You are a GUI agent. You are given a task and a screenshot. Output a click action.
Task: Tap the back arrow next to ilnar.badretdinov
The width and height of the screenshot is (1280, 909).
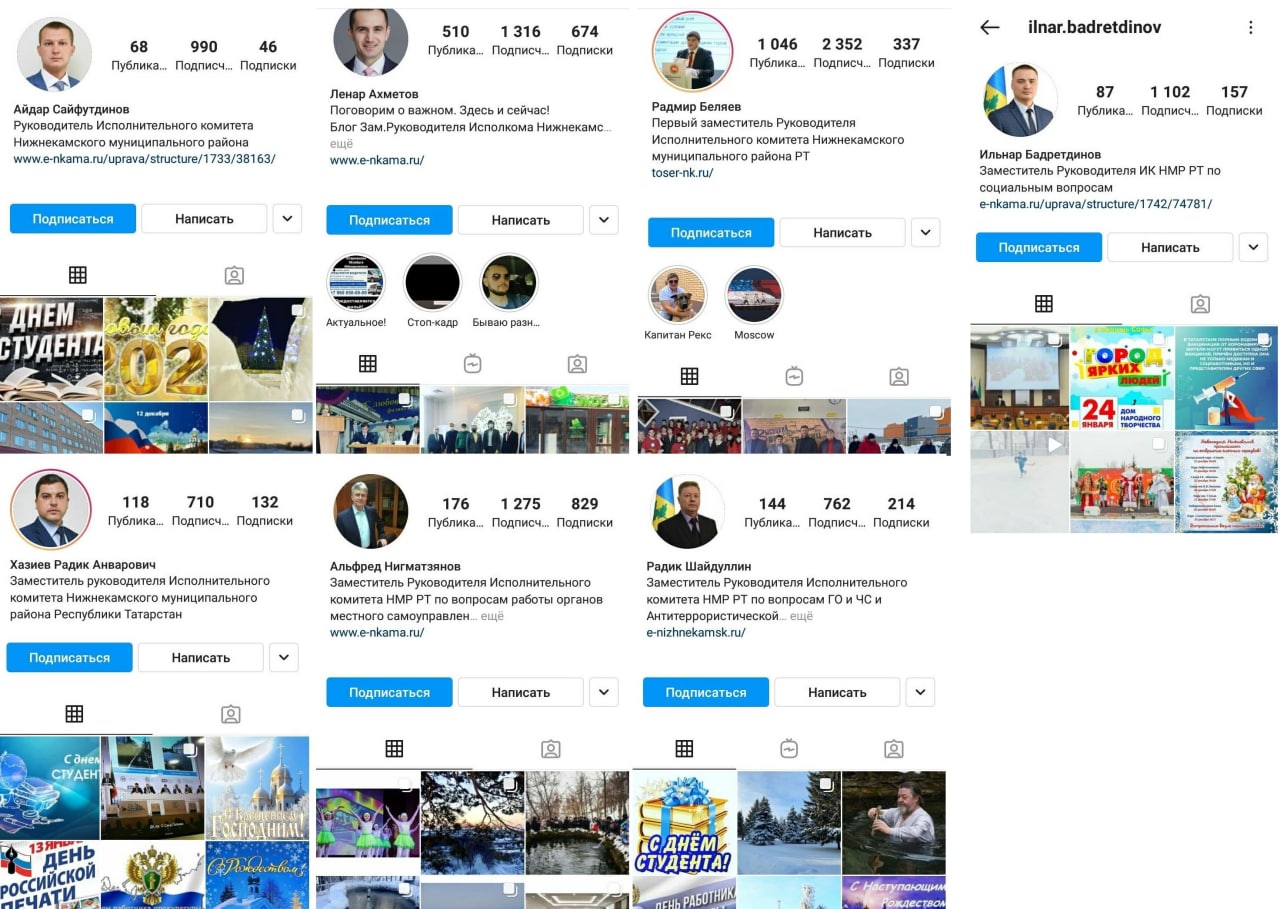click(x=990, y=28)
